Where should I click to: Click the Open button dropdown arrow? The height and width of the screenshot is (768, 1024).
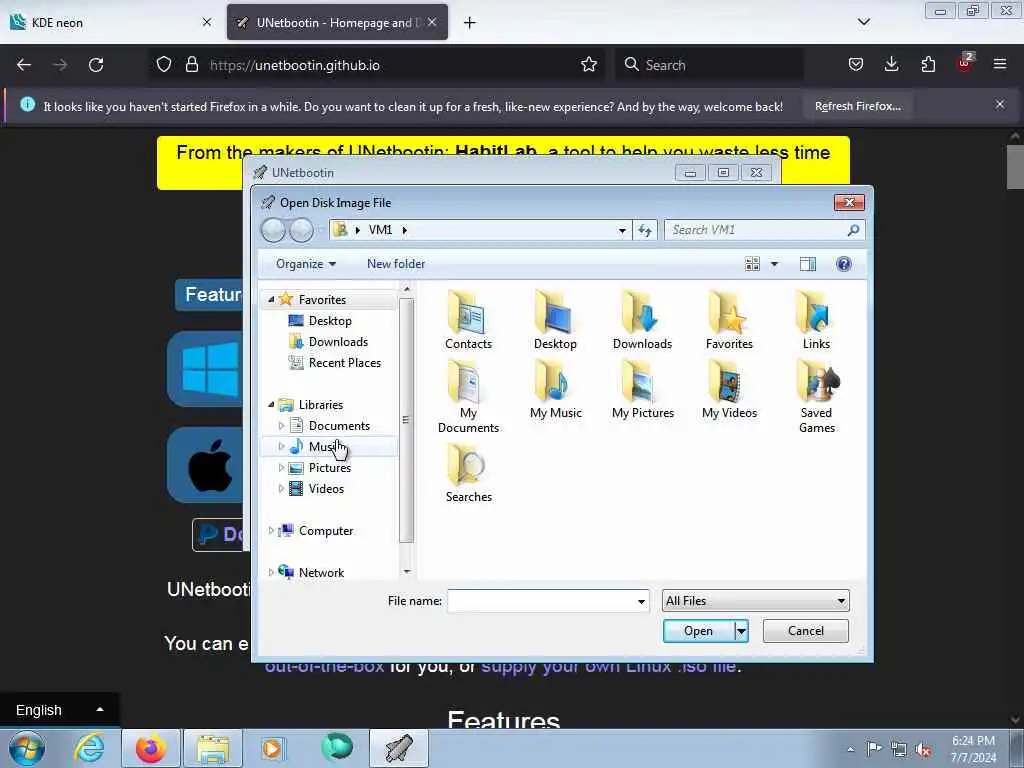click(x=741, y=631)
